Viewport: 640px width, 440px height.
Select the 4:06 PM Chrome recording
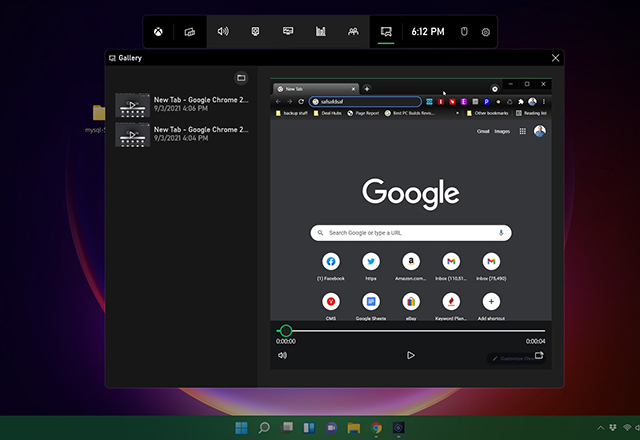point(180,105)
